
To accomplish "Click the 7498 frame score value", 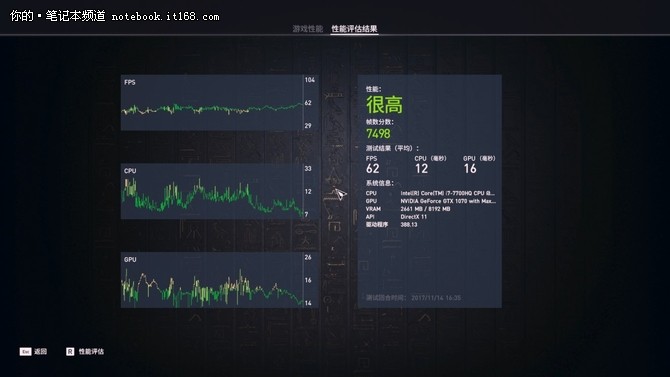I will [378, 134].
